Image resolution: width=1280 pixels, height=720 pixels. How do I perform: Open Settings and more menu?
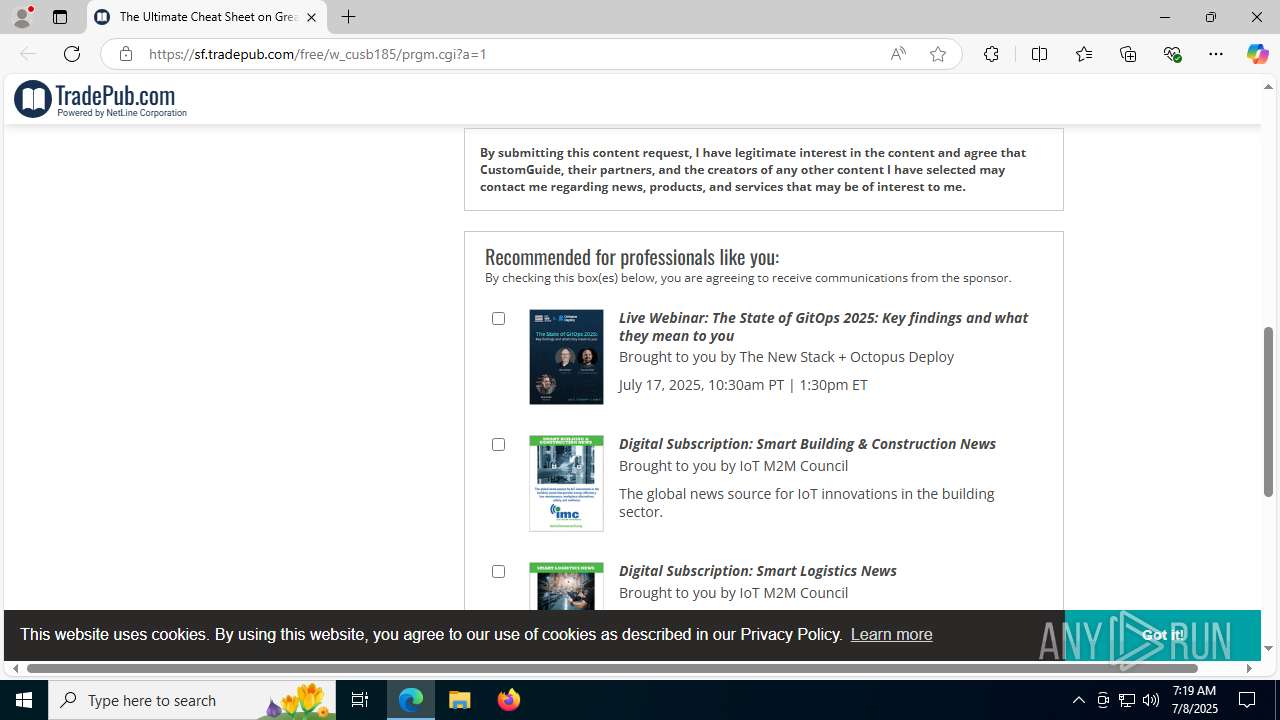(1216, 54)
